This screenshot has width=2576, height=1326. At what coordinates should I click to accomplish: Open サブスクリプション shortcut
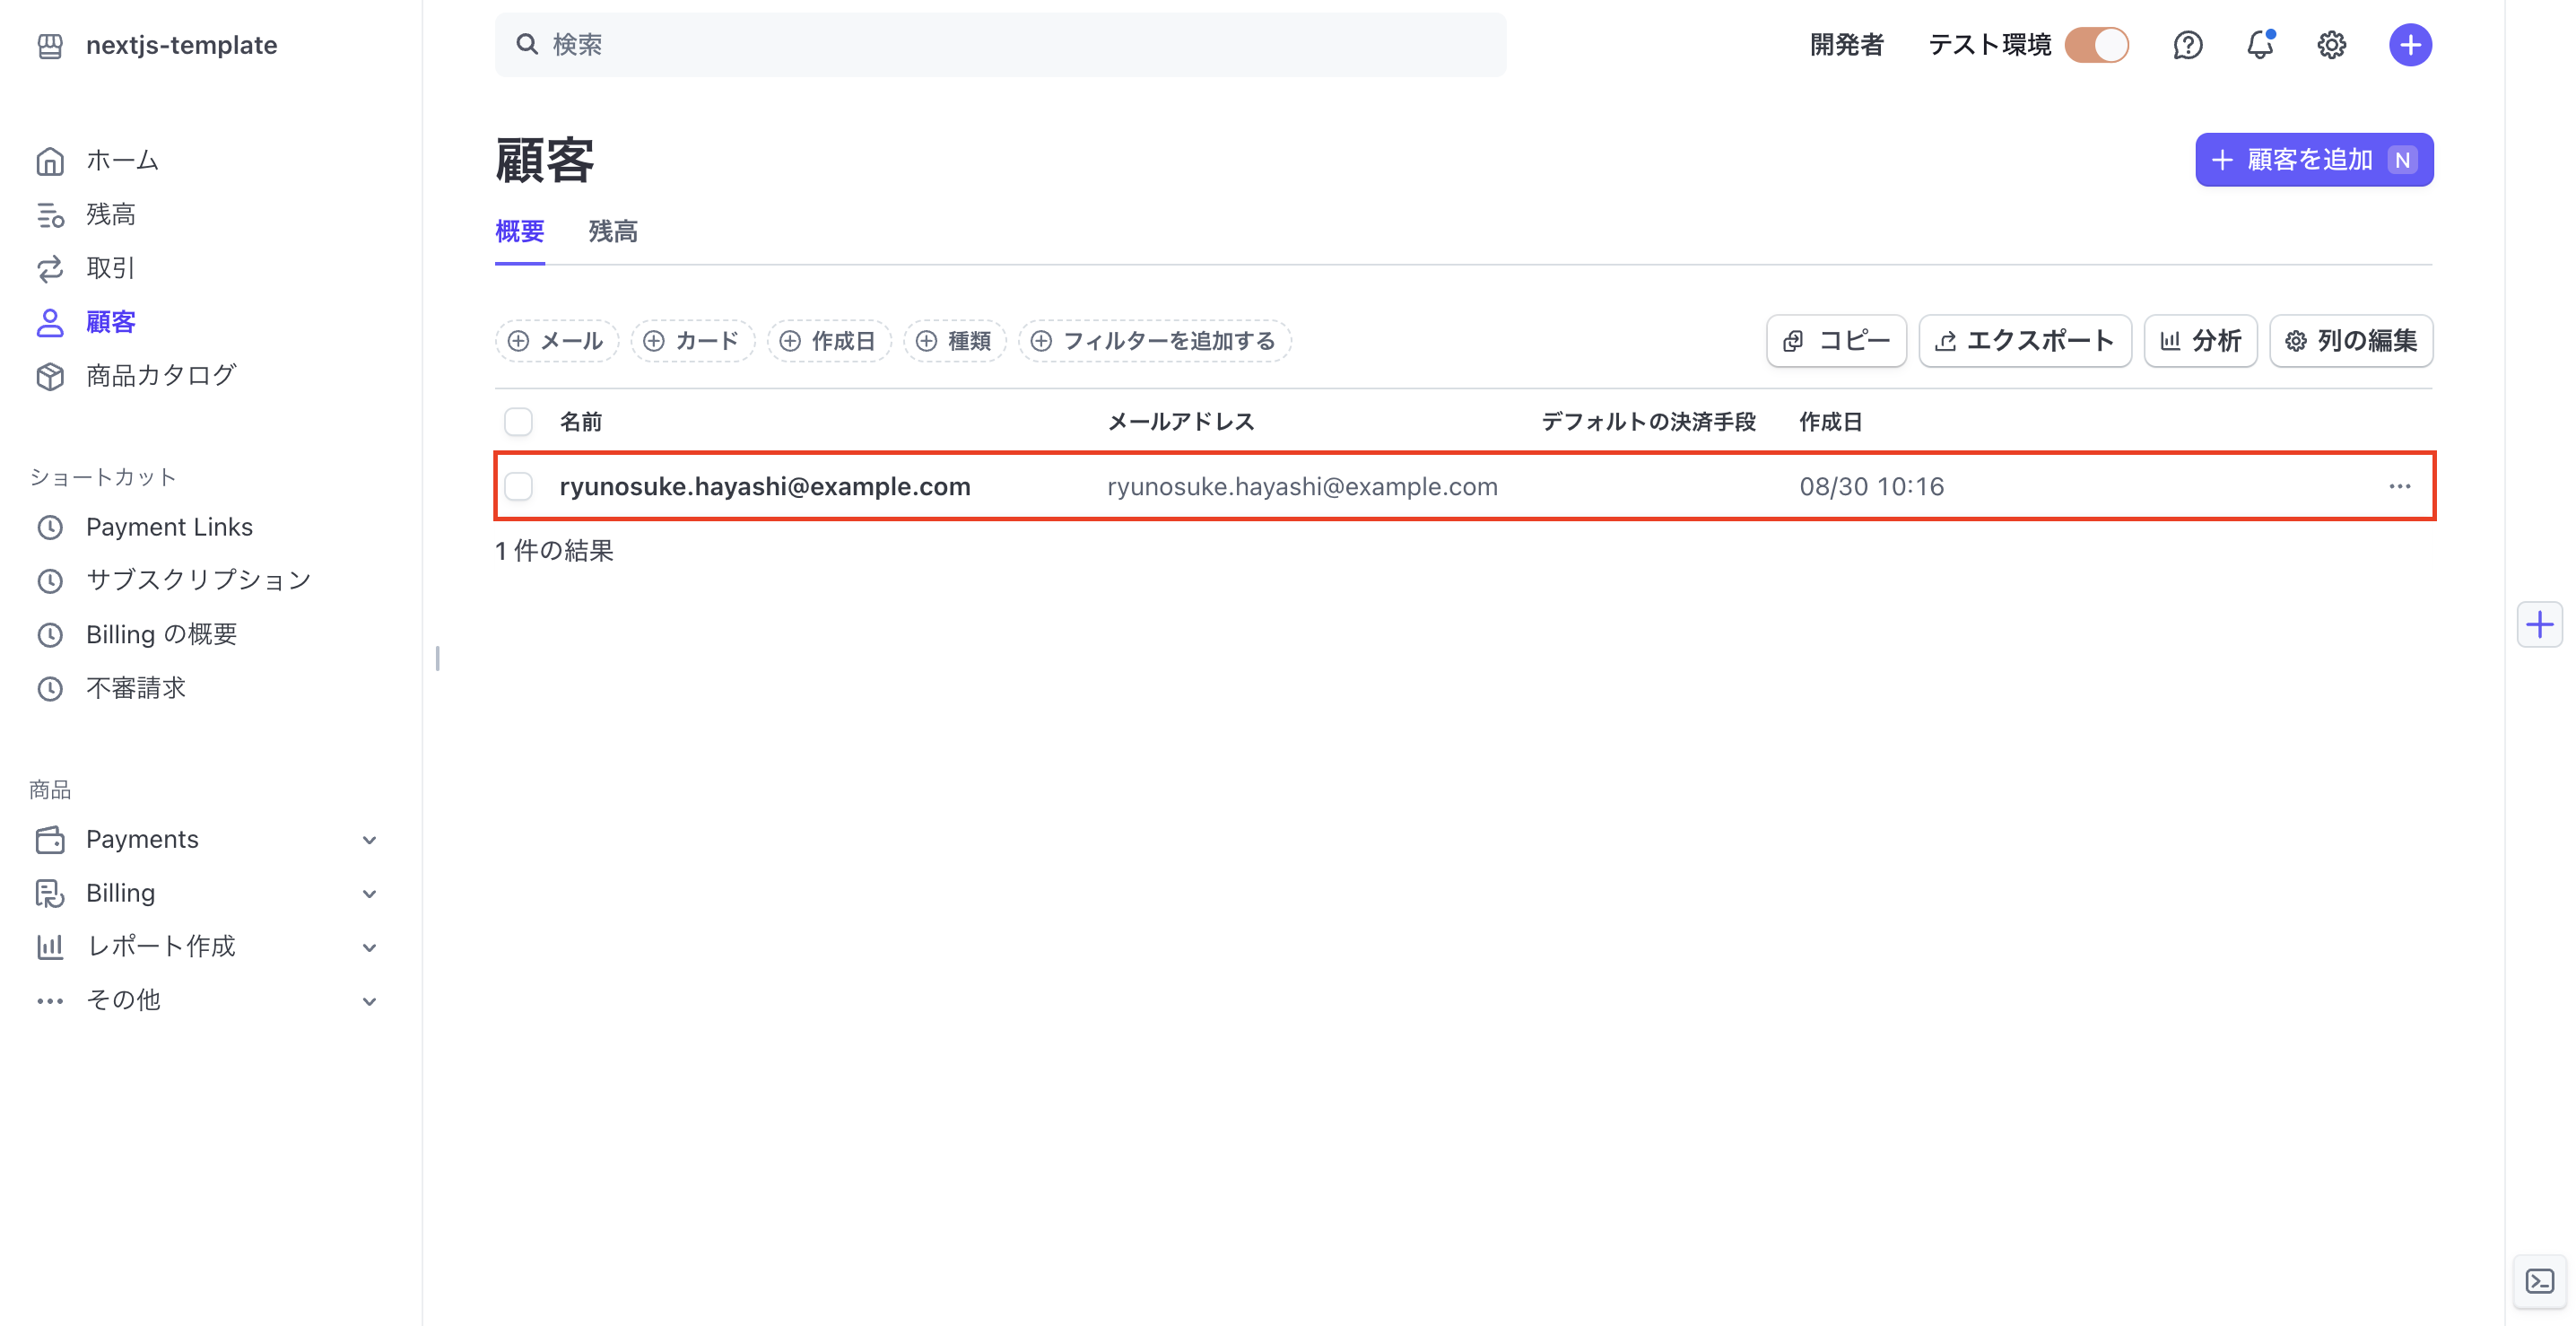tap(198, 580)
